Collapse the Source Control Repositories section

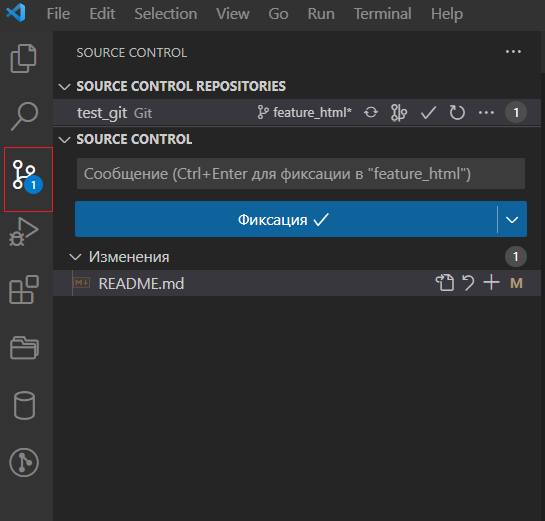coord(65,86)
